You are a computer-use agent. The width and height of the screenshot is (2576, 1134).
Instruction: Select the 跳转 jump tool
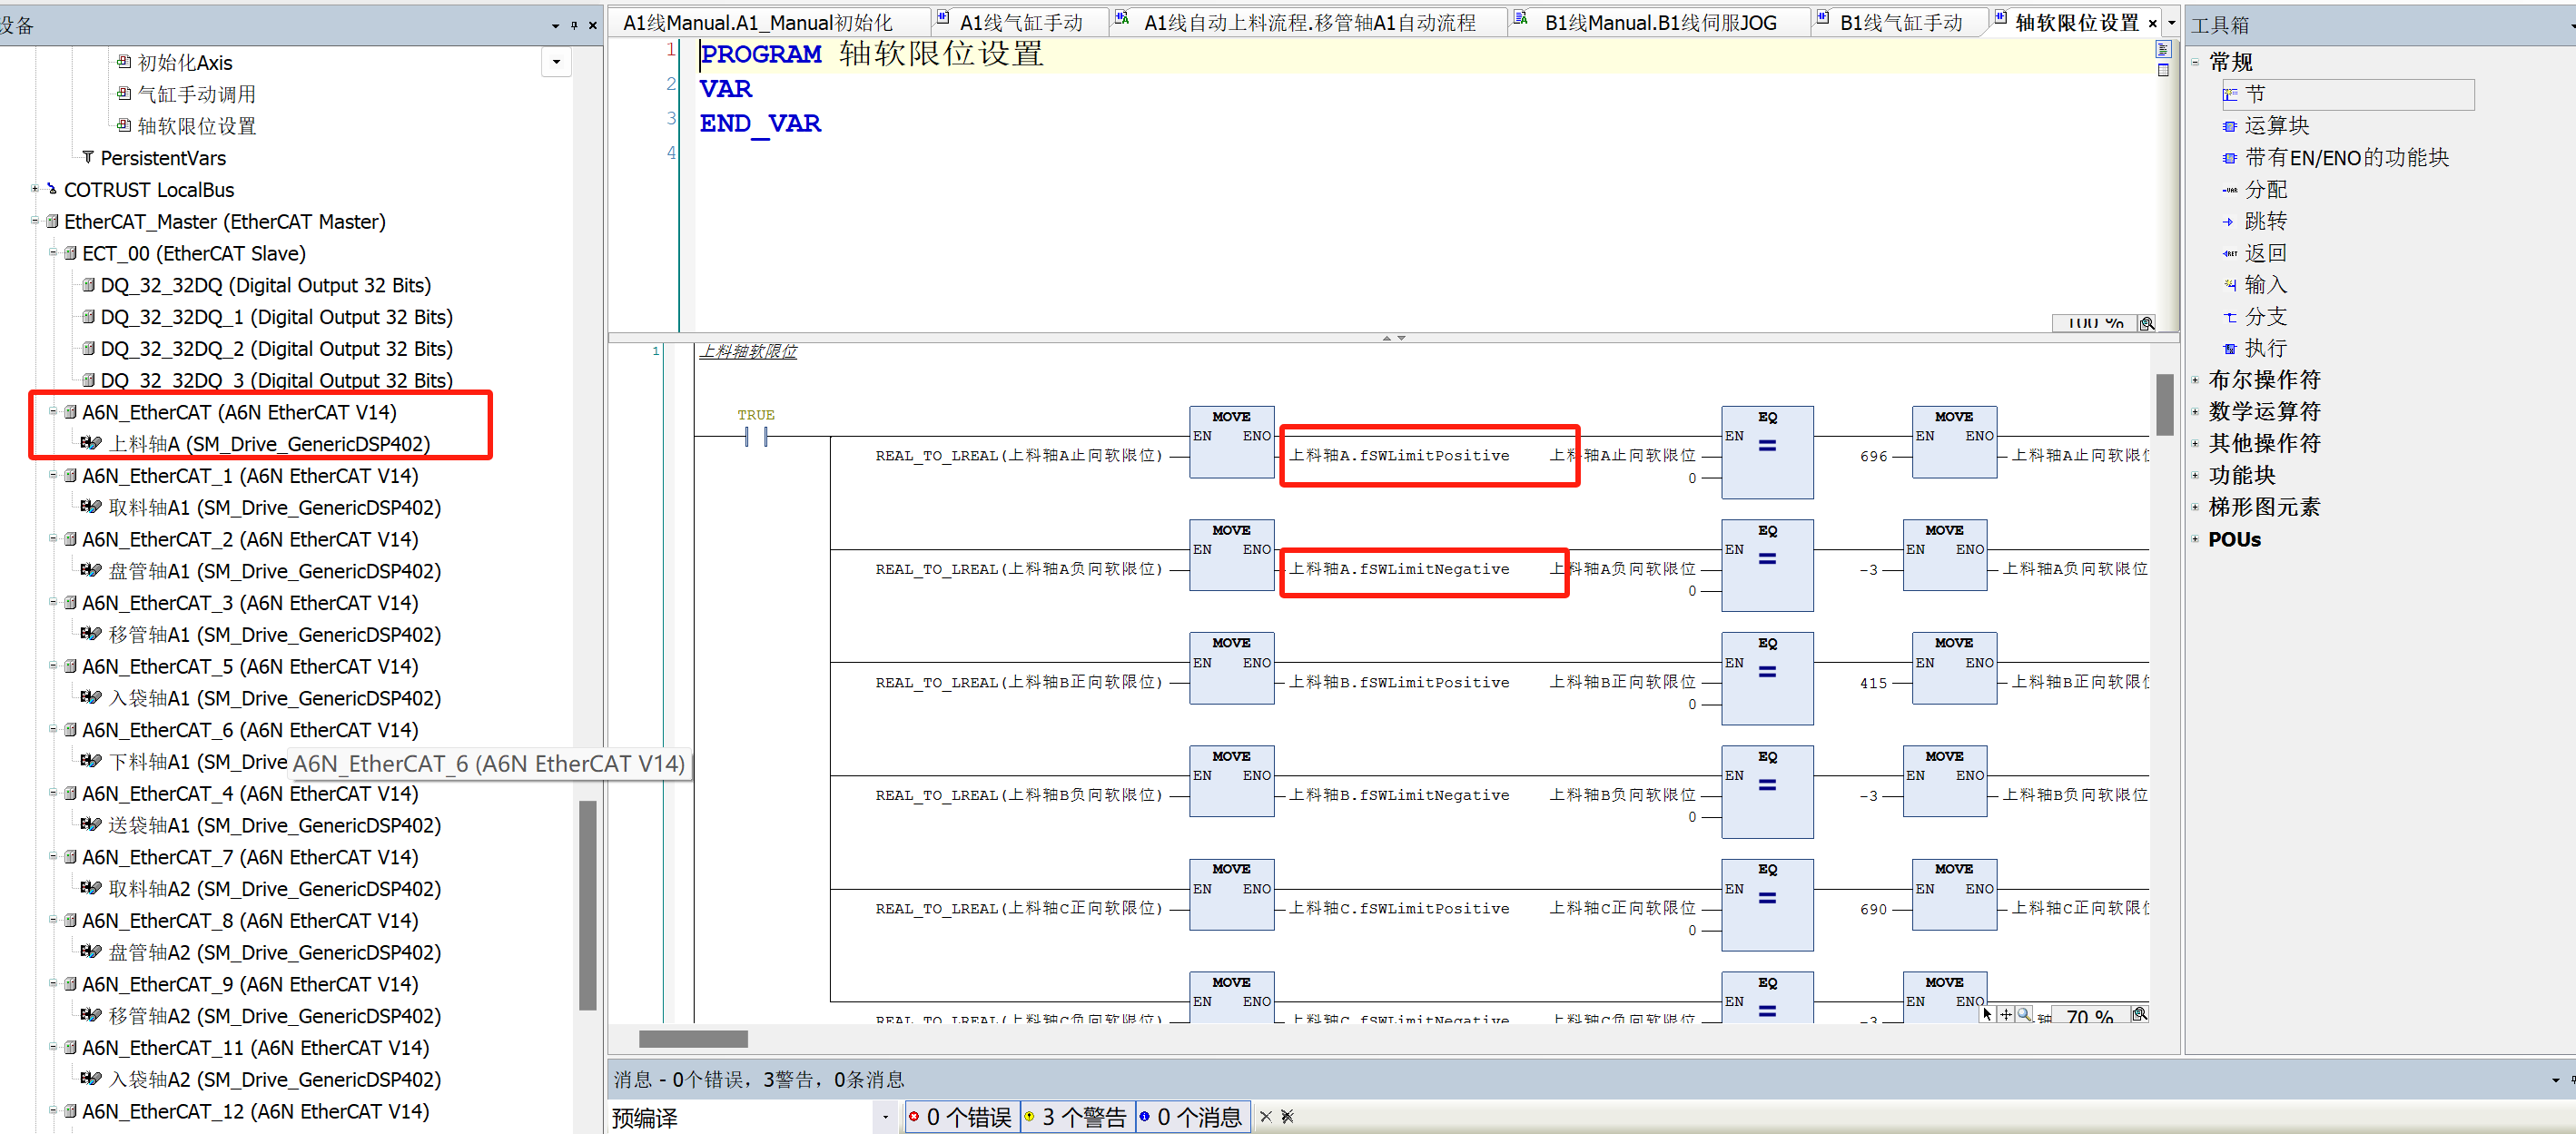(2254, 221)
